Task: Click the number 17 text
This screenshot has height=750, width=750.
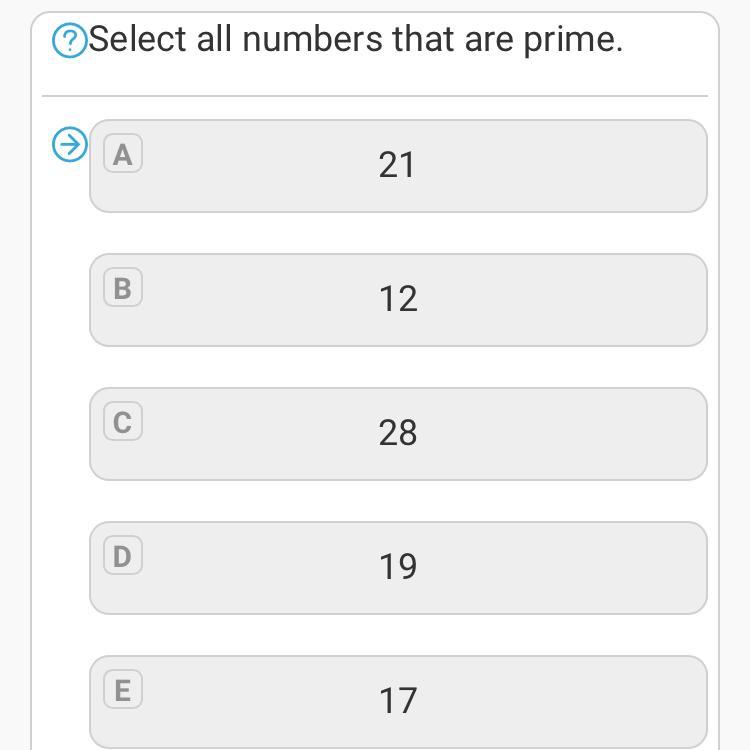Action: (397, 701)
